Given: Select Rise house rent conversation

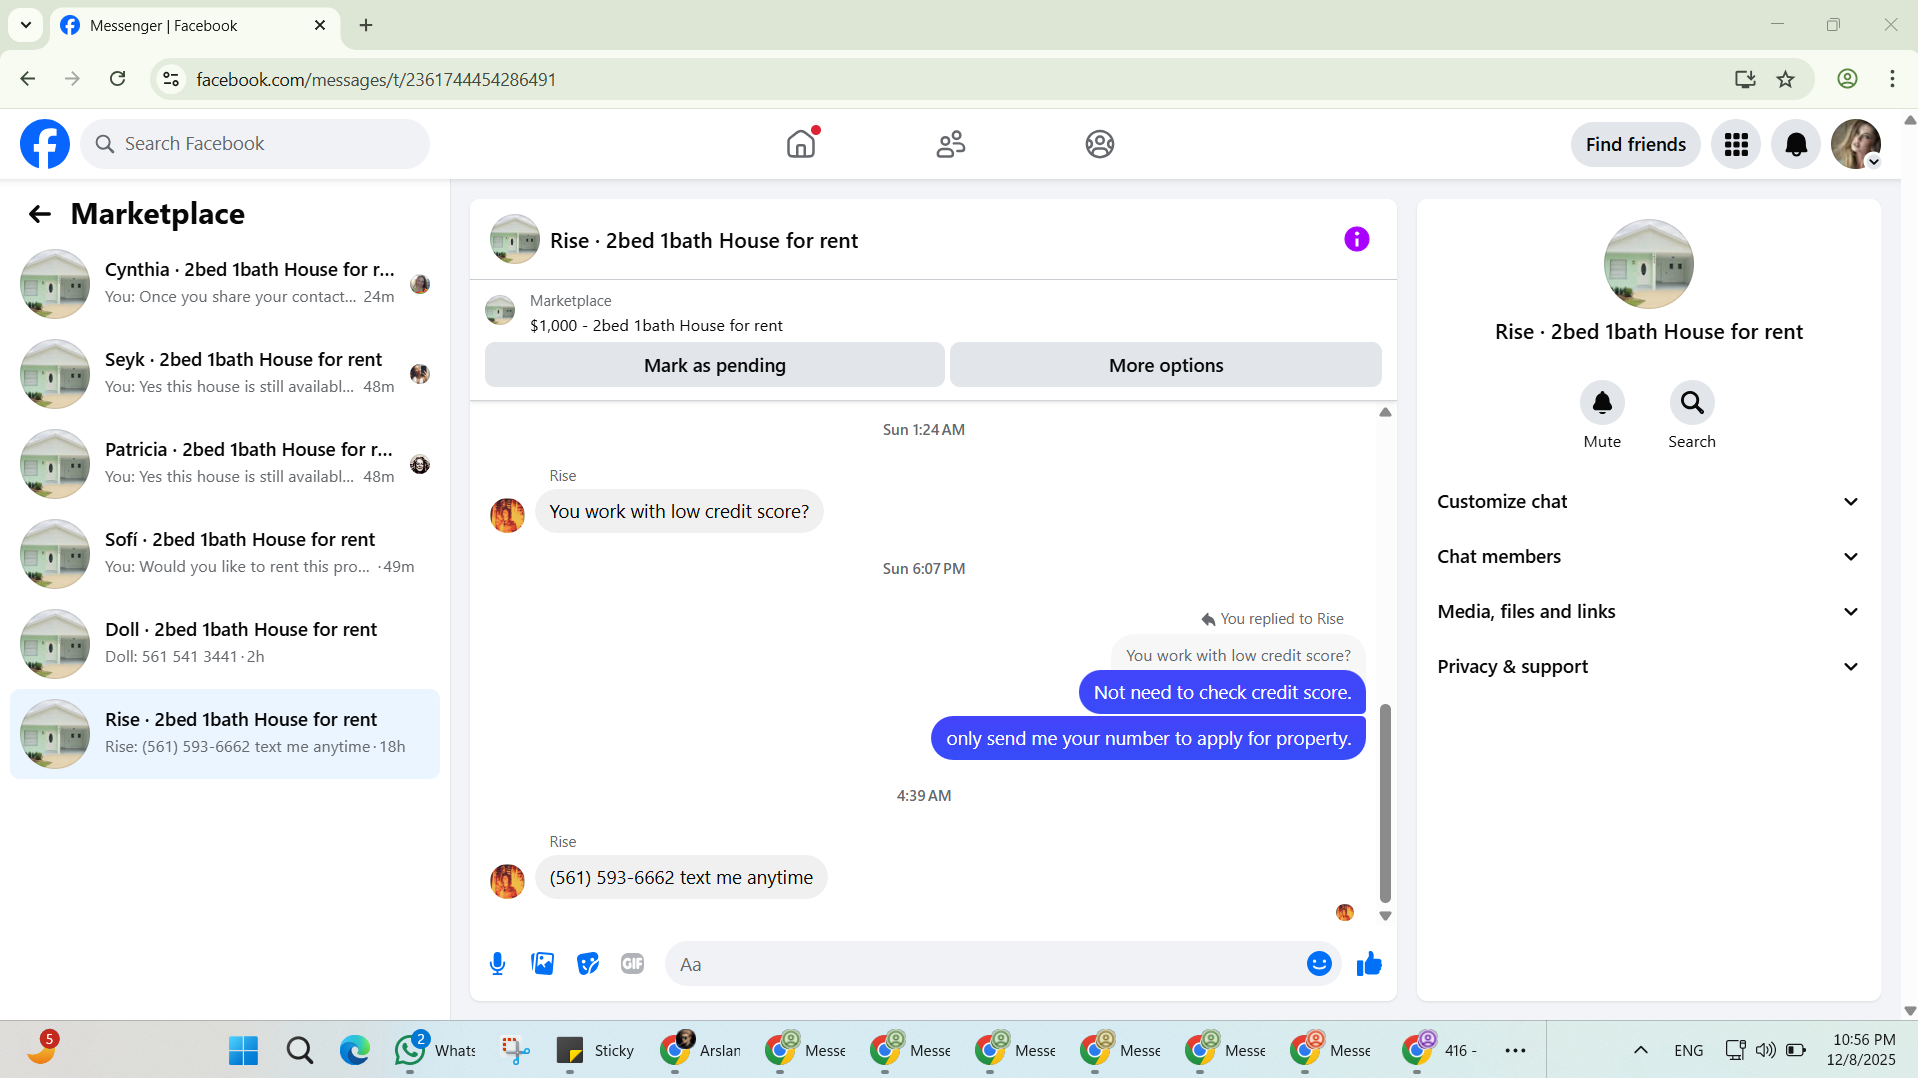Looking at the screenshot, I should click(x=225, y=734).
